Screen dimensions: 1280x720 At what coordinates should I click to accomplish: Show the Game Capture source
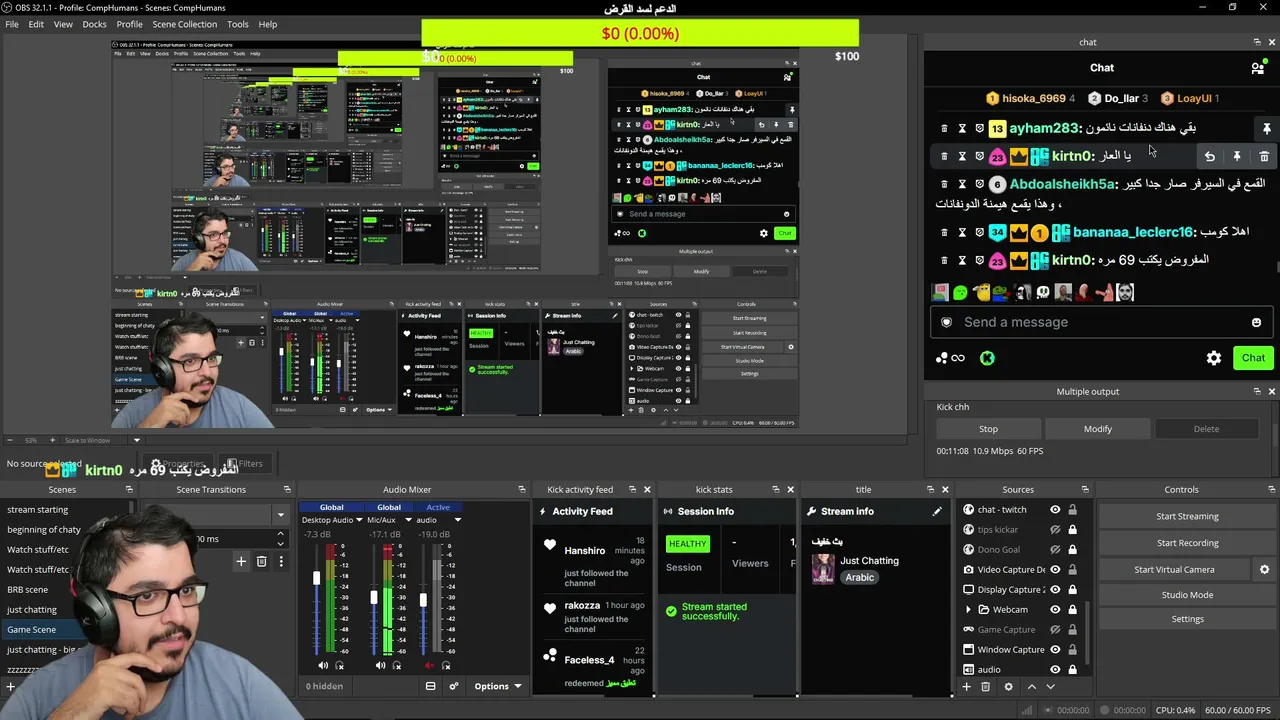1055,630
